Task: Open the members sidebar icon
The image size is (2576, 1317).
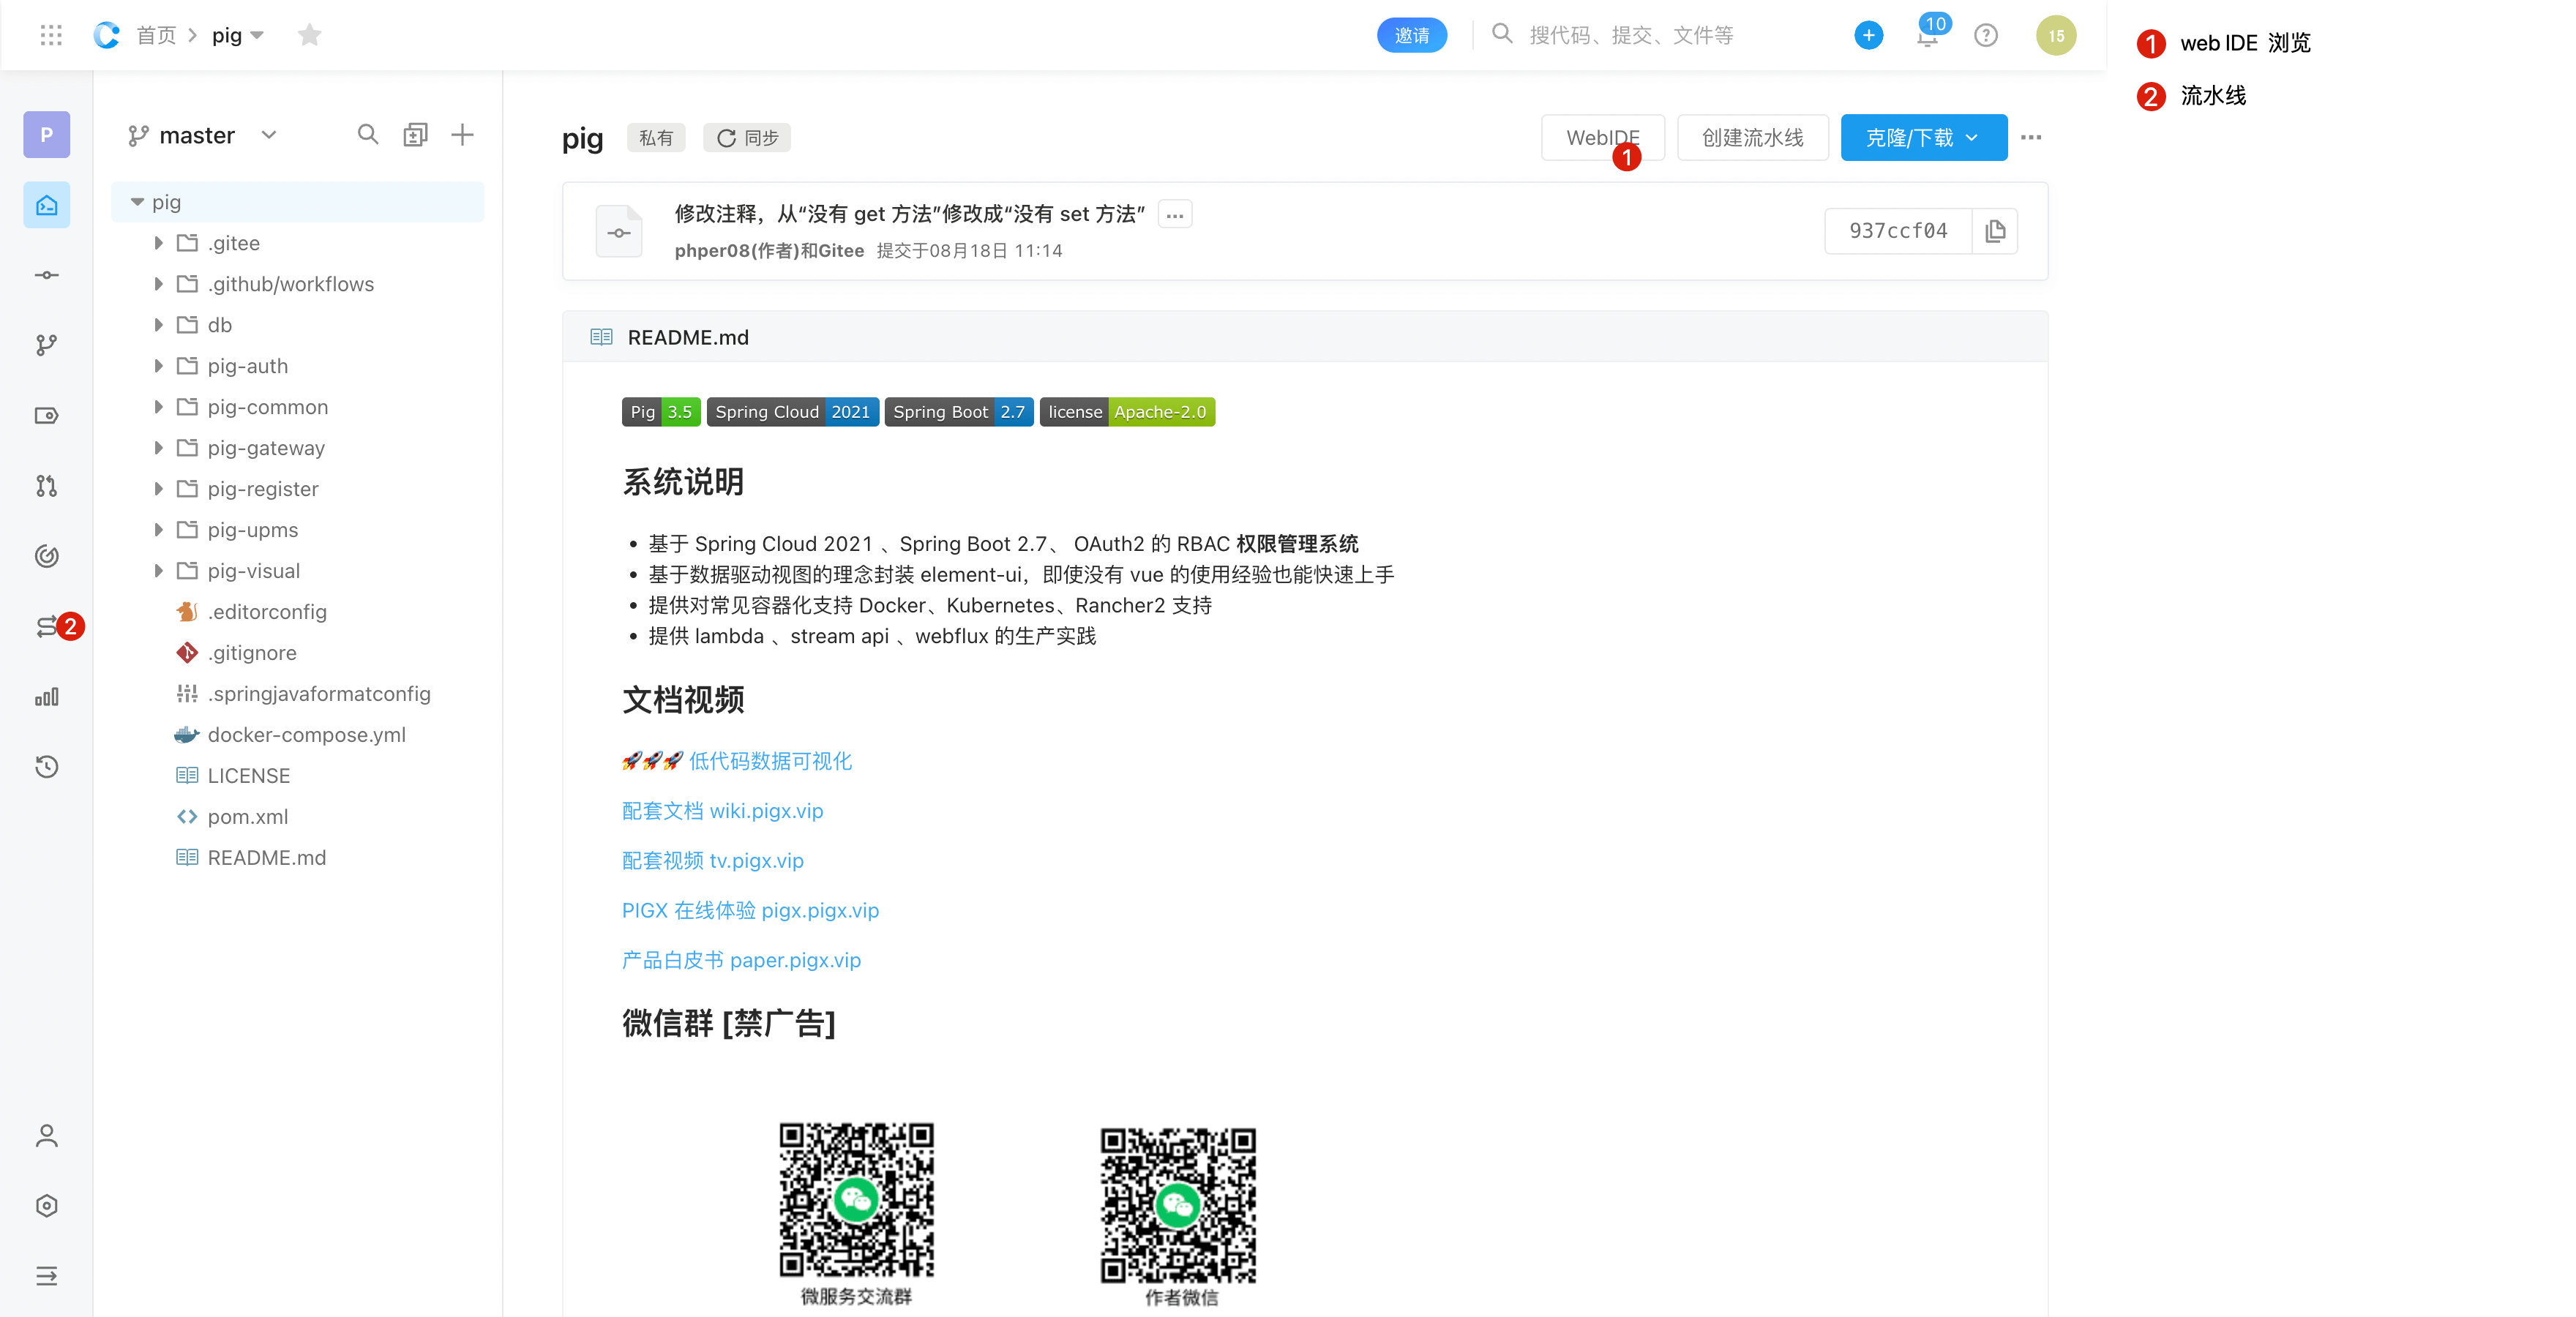Action: 47,1136
